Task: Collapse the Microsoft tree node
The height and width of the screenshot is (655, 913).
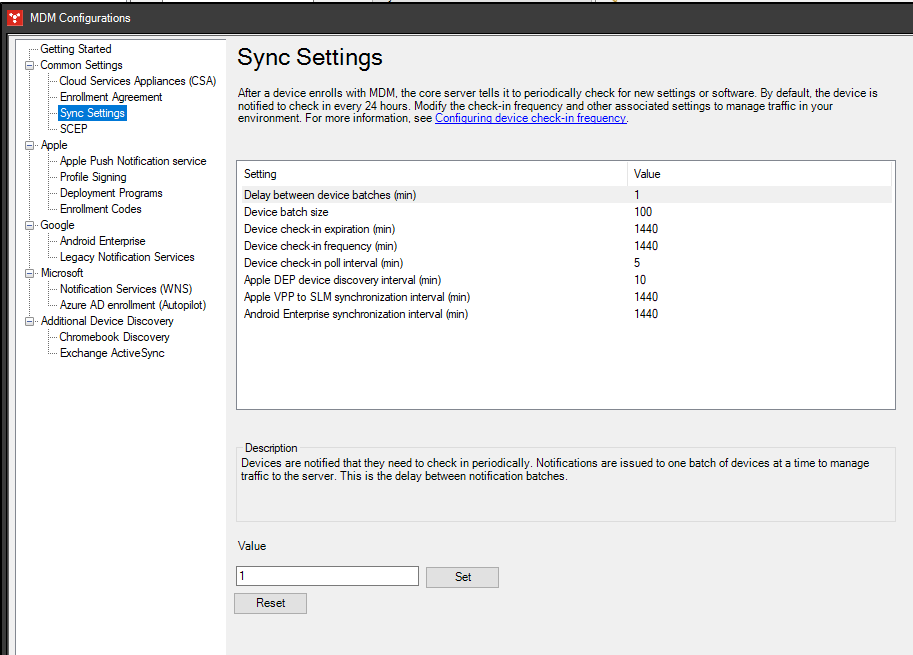Action: coord(30,273)
